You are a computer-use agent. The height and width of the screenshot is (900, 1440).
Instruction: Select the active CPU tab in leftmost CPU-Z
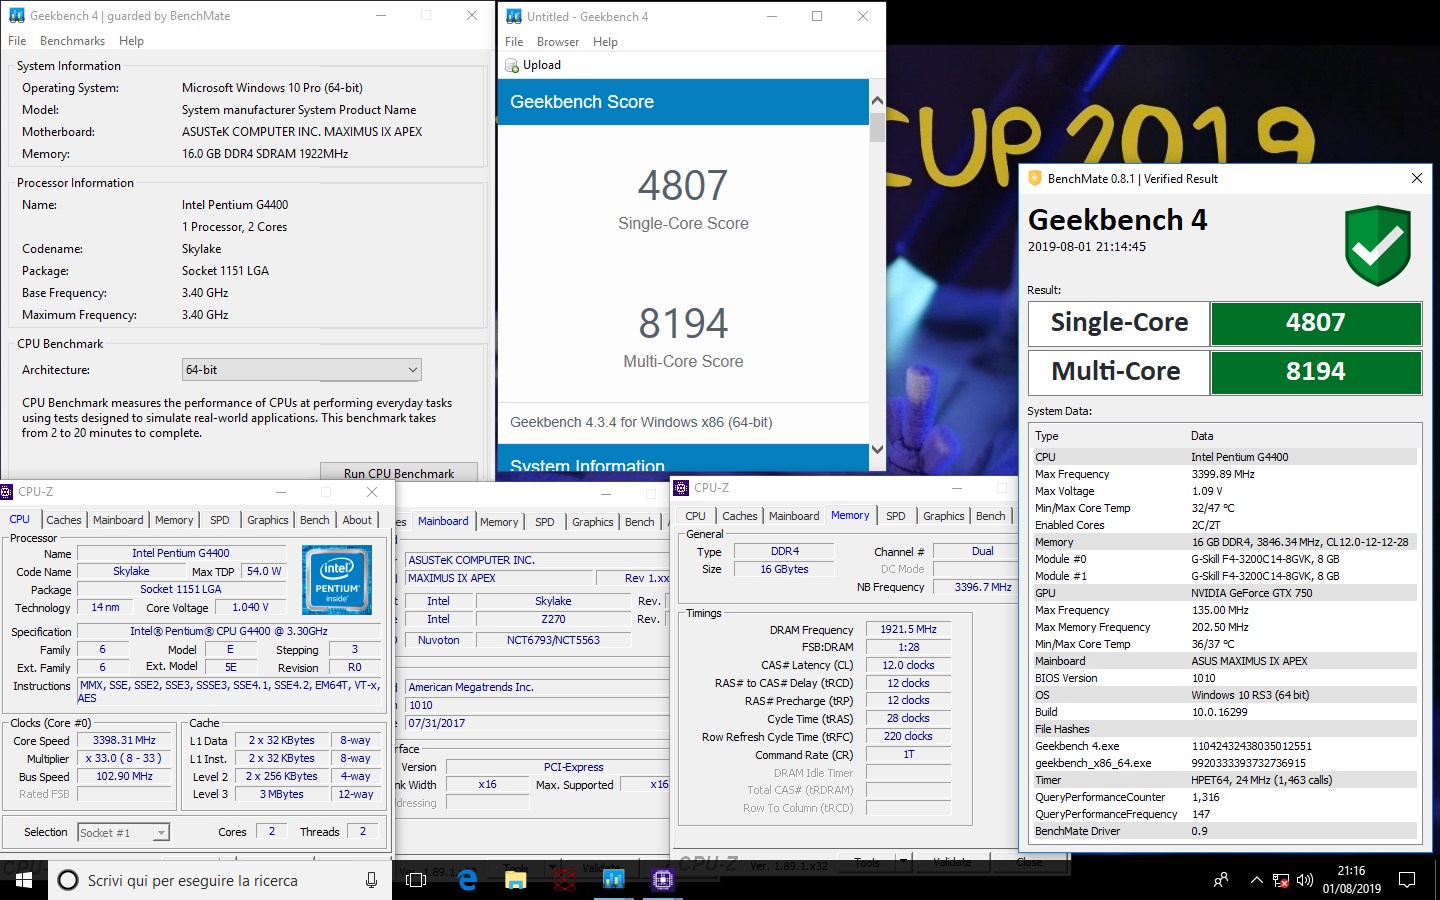point(19,519)
